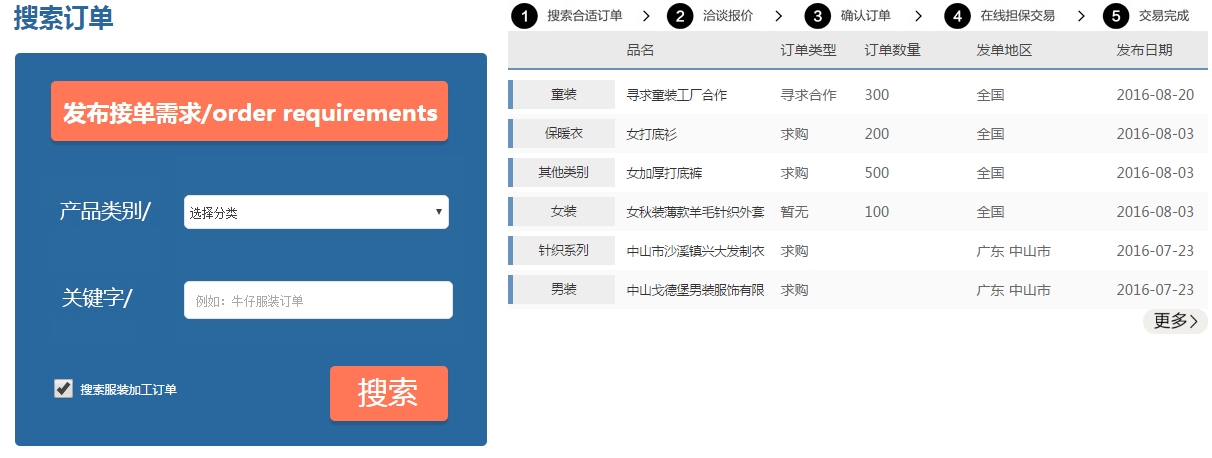Click the quantity 100 cell
Viewport: 1212px width, 458px height.
877,212
